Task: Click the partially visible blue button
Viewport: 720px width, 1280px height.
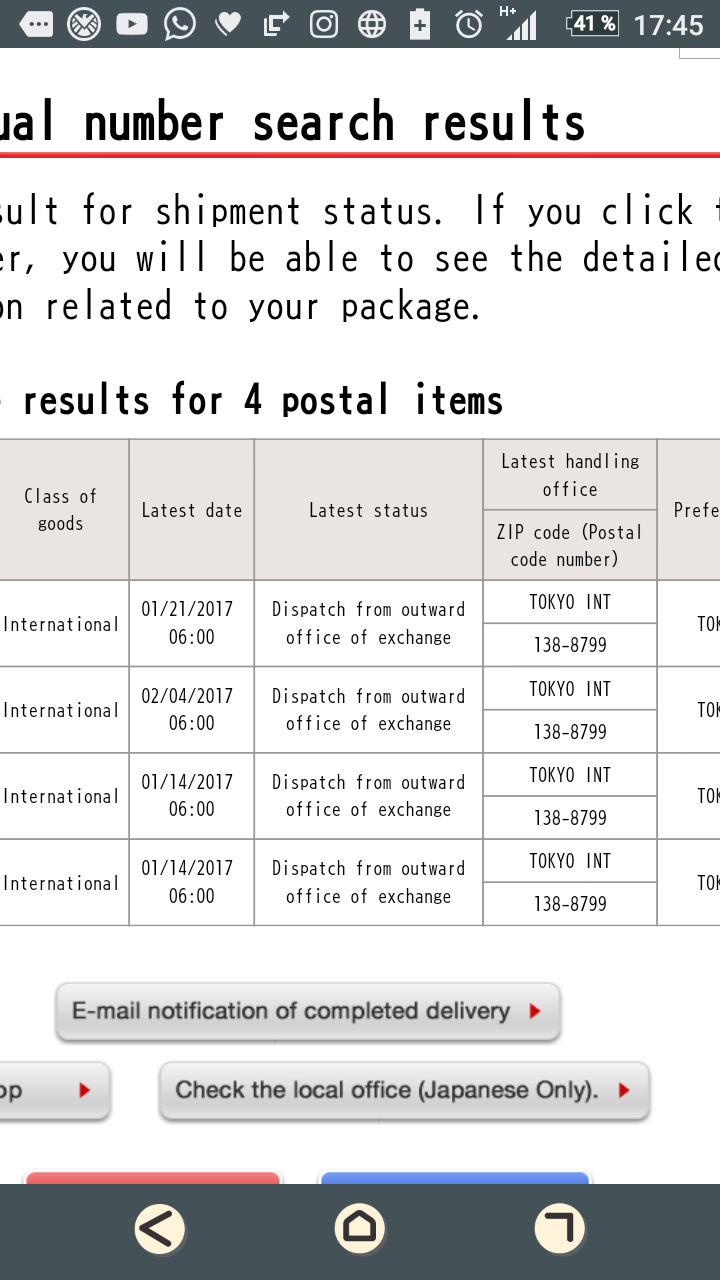Action: [x=454, y=1178]
